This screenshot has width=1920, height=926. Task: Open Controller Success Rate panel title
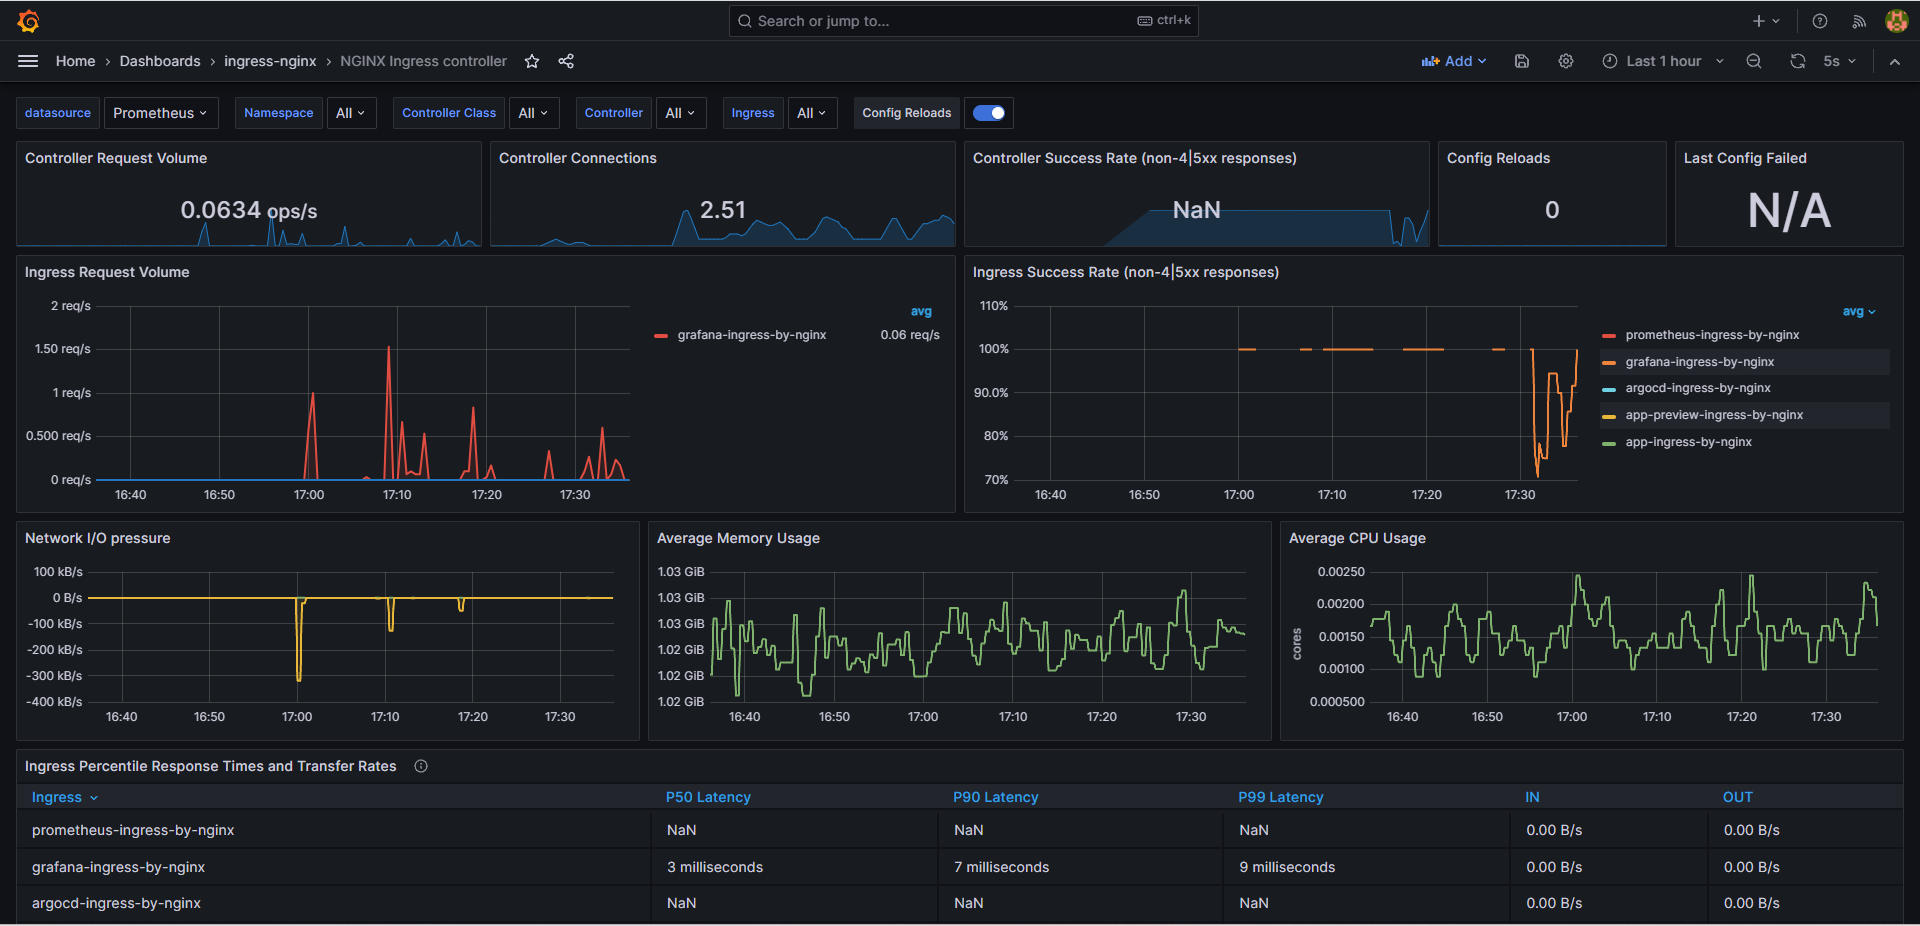[1135, 158]
